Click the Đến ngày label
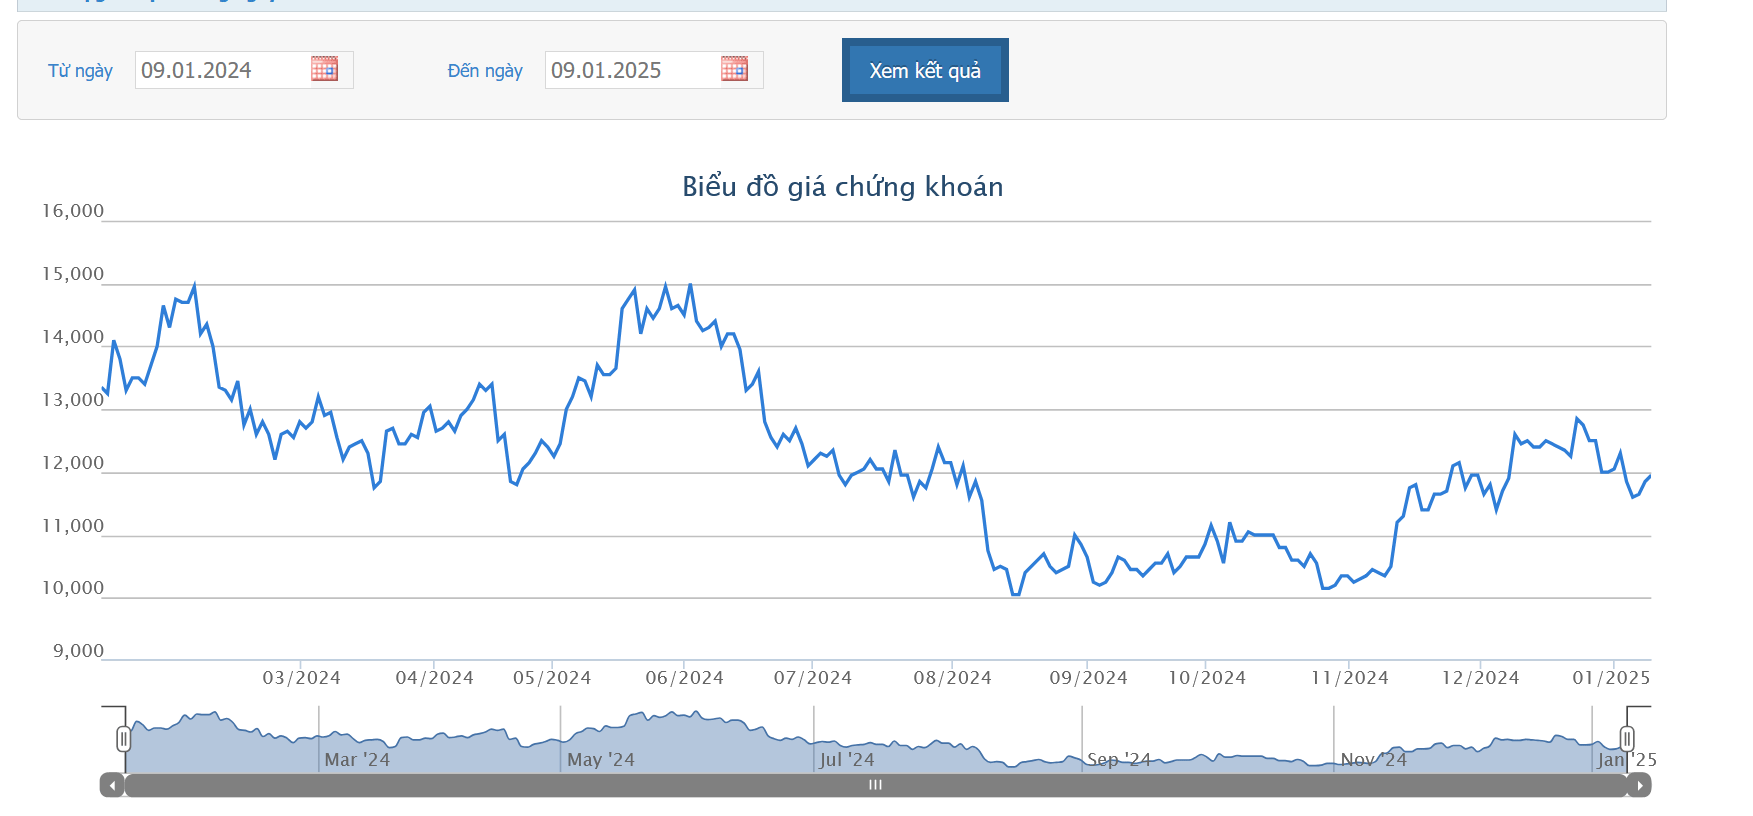This screenshot has width=1753, height=816. 485,71
